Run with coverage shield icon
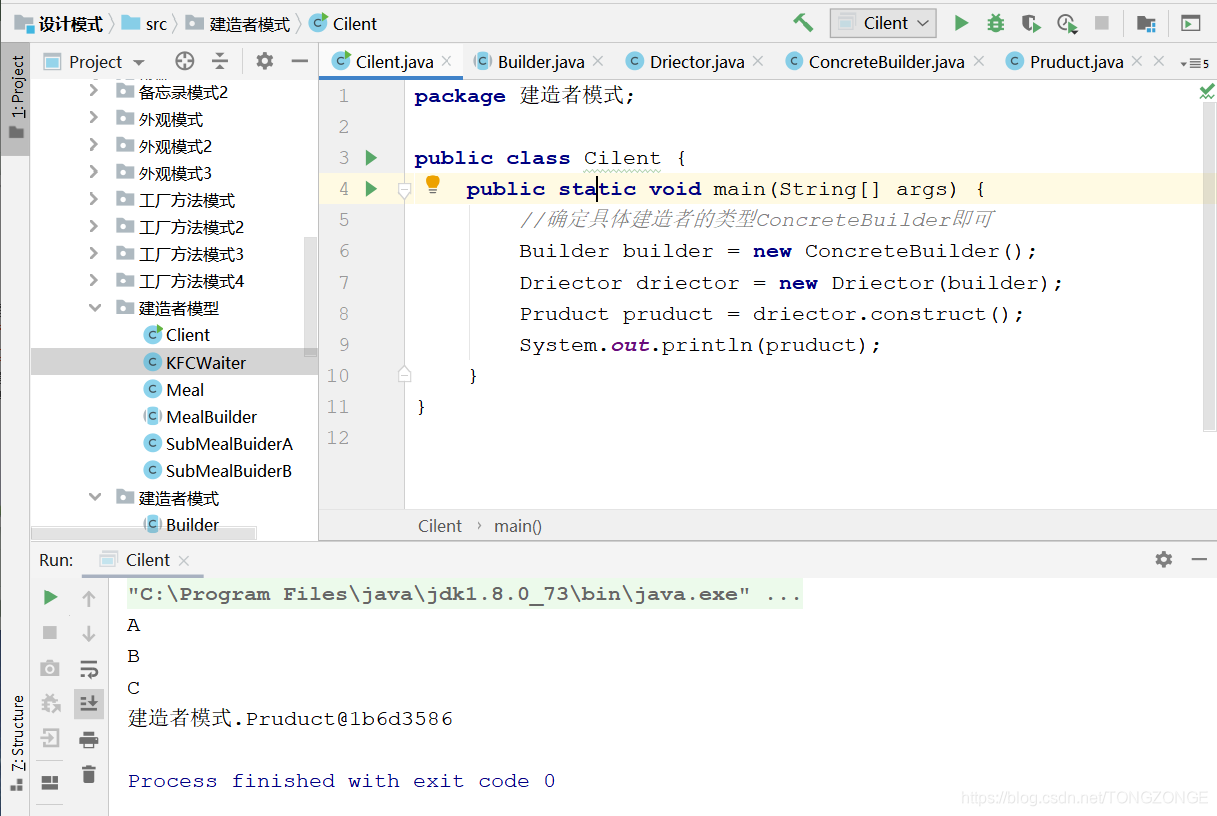Screen dimensions: 1217x816 coord(1031,23)
